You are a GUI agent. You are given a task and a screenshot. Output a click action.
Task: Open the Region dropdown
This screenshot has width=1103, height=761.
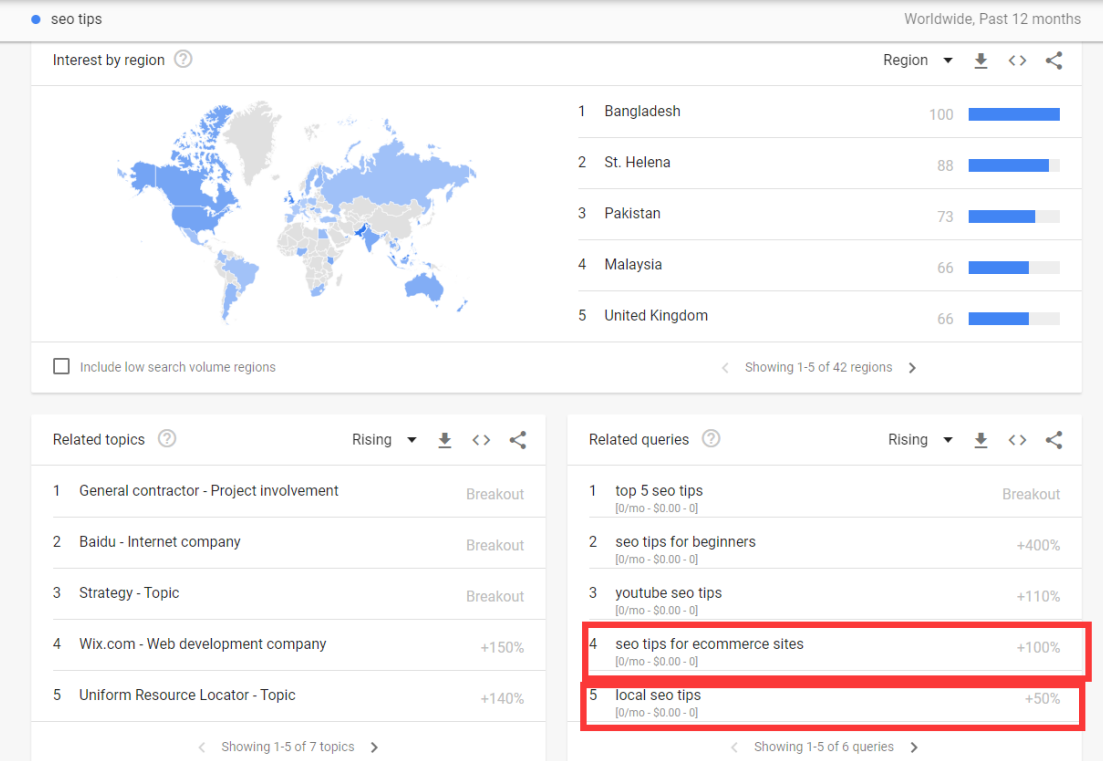point(918,61)
